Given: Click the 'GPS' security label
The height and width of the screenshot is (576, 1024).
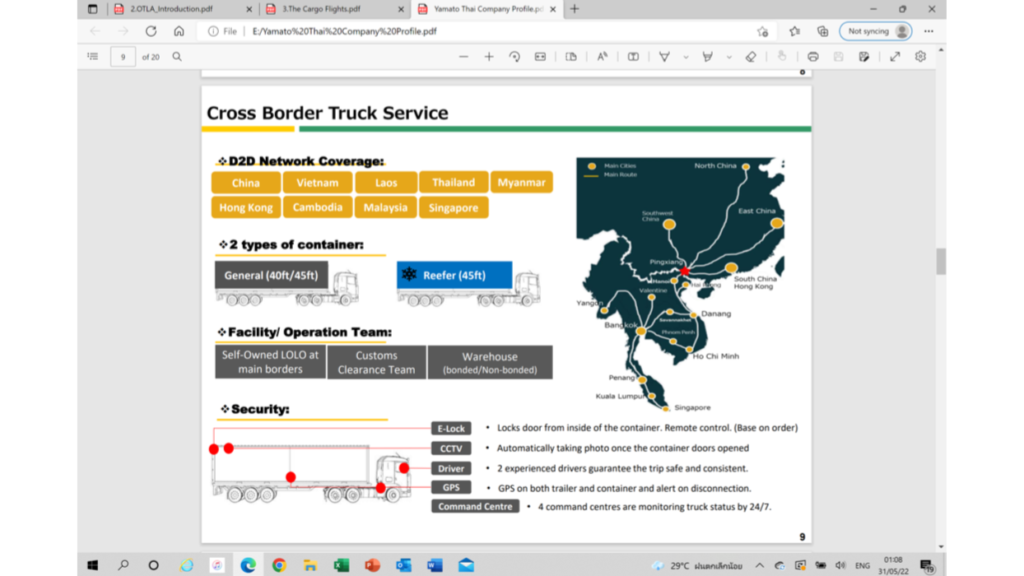Looking at the screenshot, I should pyautogui.click(x=451, y=487).
